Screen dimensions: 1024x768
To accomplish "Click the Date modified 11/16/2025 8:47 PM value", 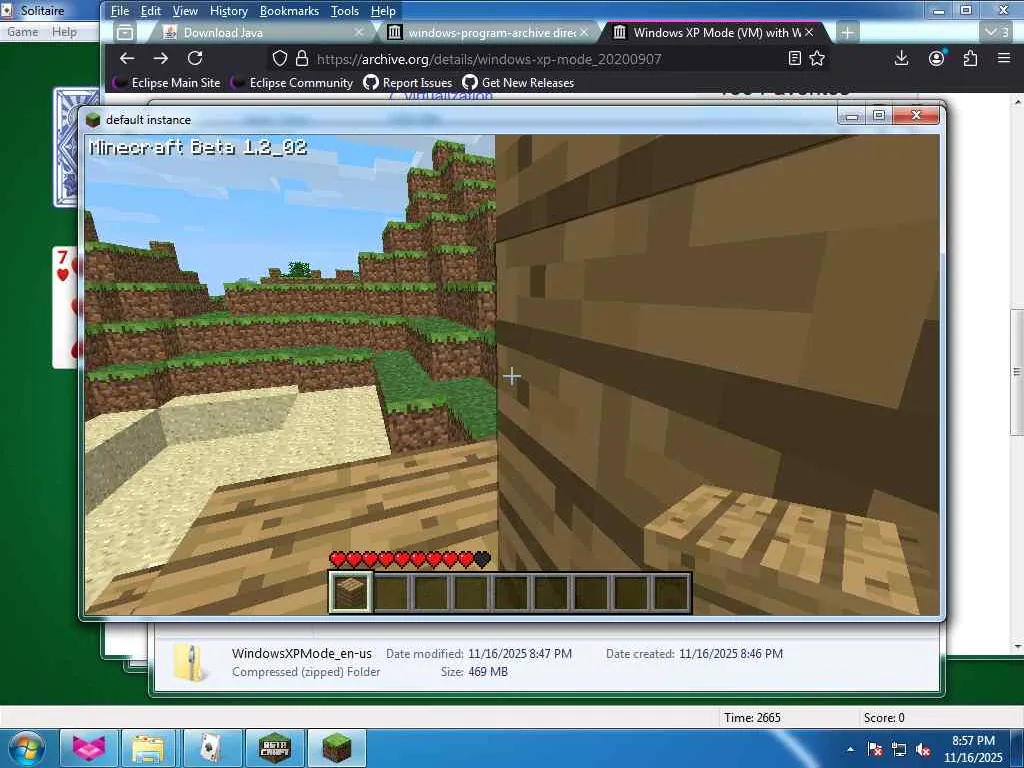I will click(x=520, y=653).
